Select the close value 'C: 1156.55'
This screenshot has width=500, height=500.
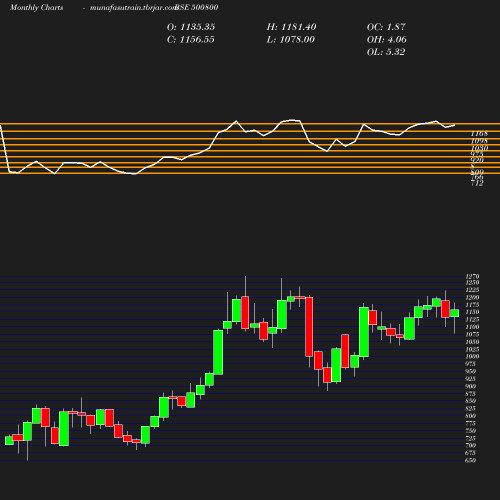coord(191,40)
